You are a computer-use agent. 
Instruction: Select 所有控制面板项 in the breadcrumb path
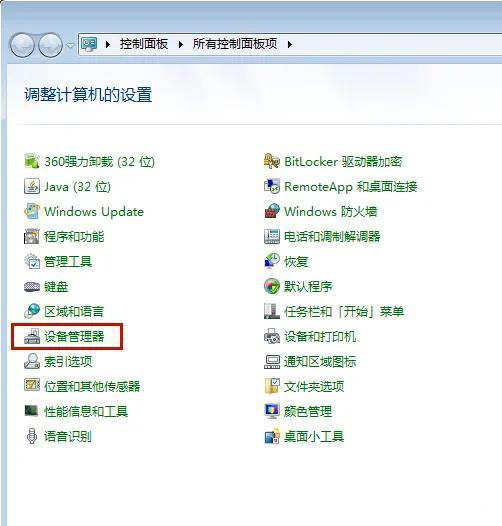(235, 44)
